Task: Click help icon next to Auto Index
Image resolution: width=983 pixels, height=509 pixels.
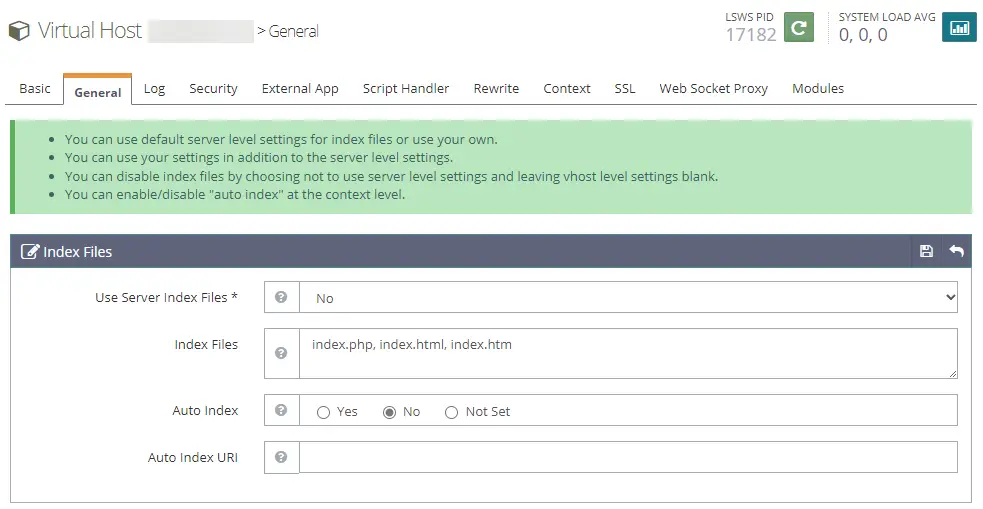Action: pyautogui.click(x=282, y=410)
